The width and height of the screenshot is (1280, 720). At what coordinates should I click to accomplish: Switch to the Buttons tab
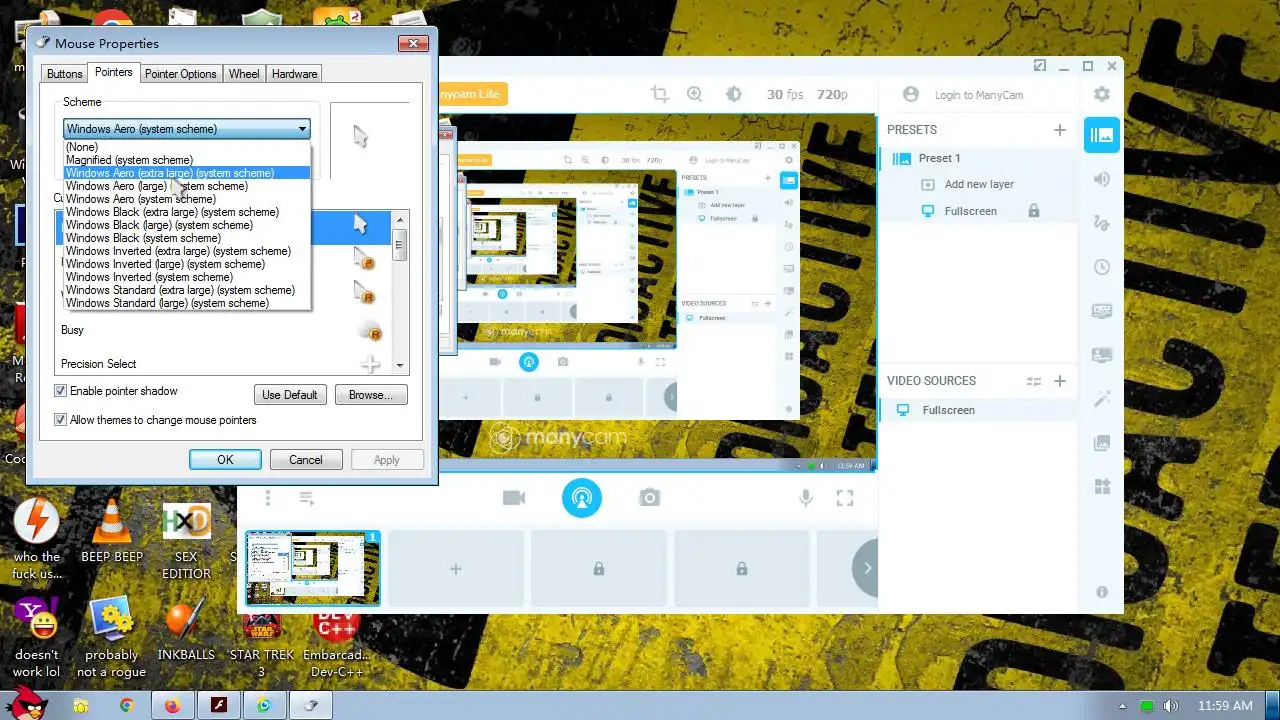click(65, 74)
